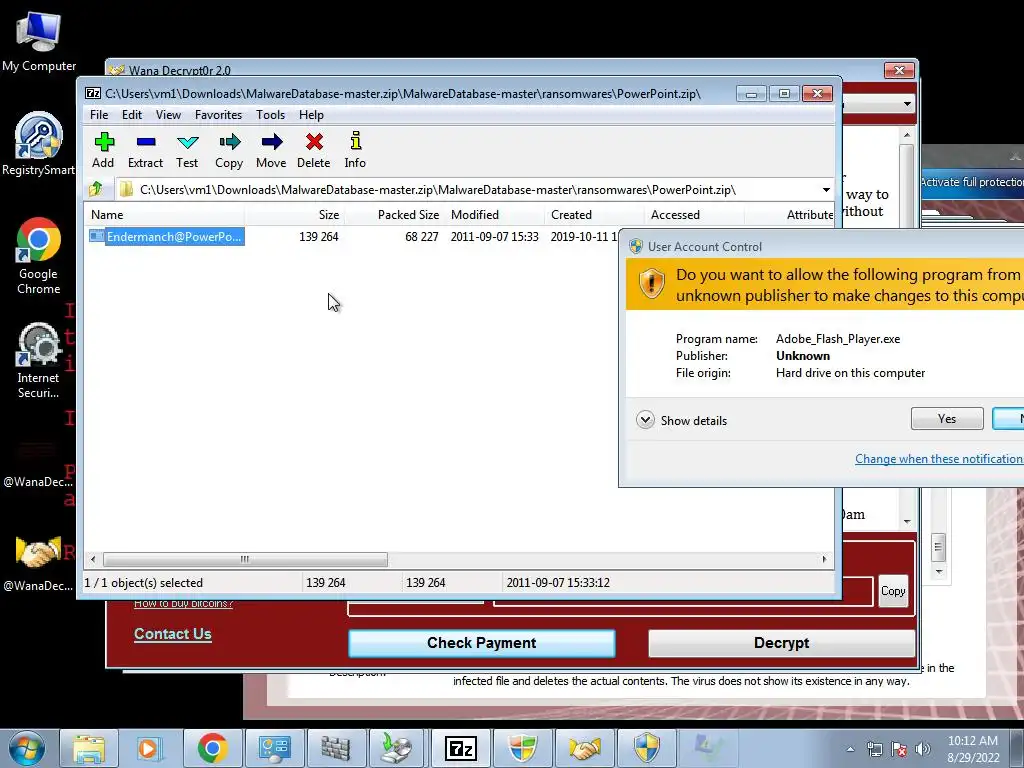This screenshot has height=768, width=1024.
Task: Click the red Delete toolbar icon
Action: tap(314, 150)
